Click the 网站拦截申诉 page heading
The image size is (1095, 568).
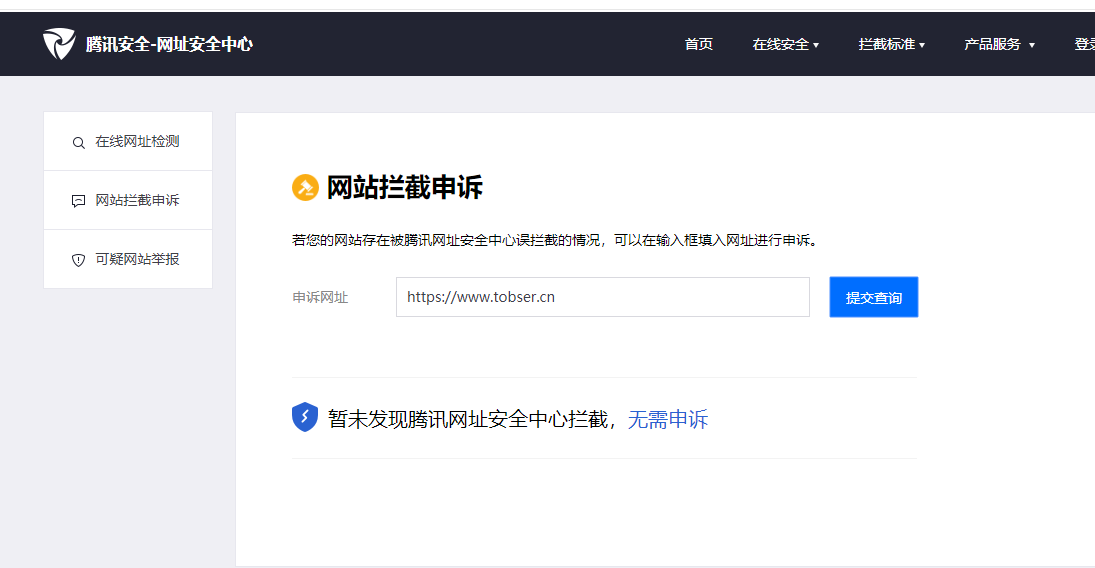tap(405, 187)
